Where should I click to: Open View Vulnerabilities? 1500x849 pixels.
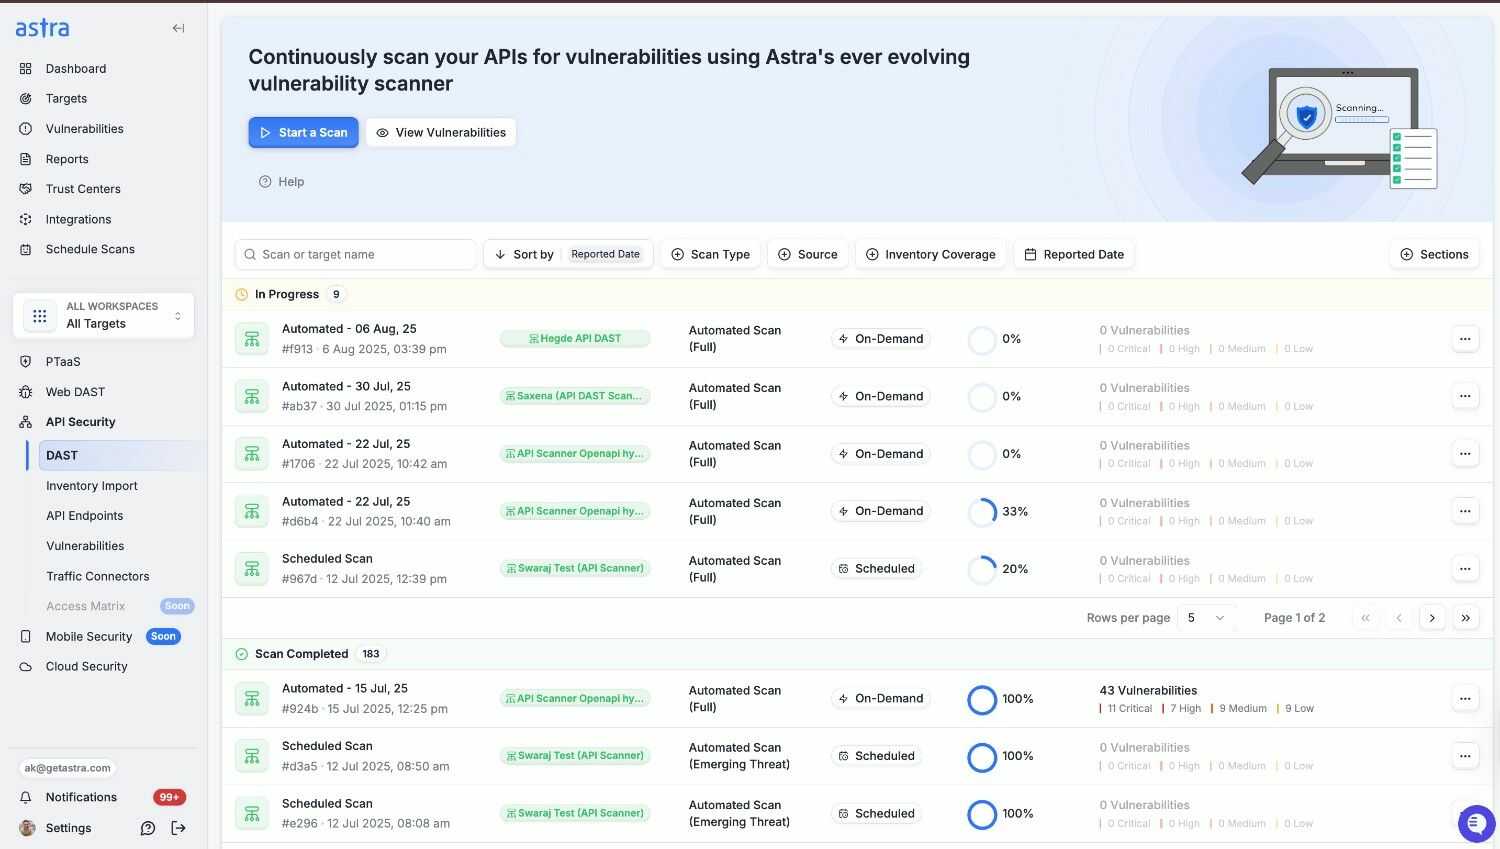pyautogui.click(x=440, y=132)
